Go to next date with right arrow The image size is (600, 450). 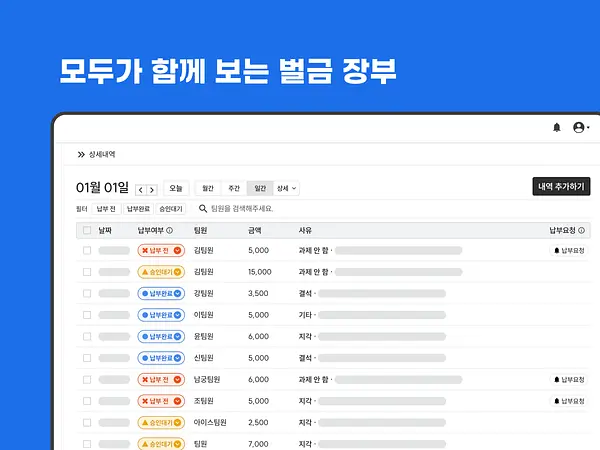[x=152, y=190]
